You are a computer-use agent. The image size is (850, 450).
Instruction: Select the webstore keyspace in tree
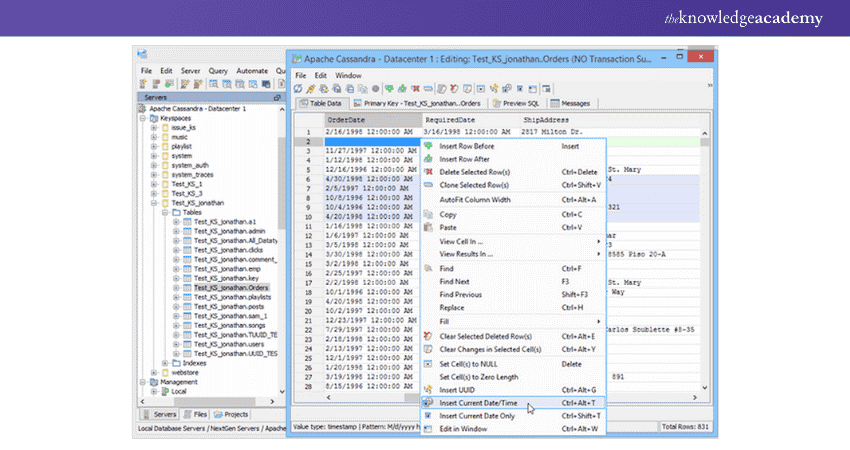[x=185, y=372]
